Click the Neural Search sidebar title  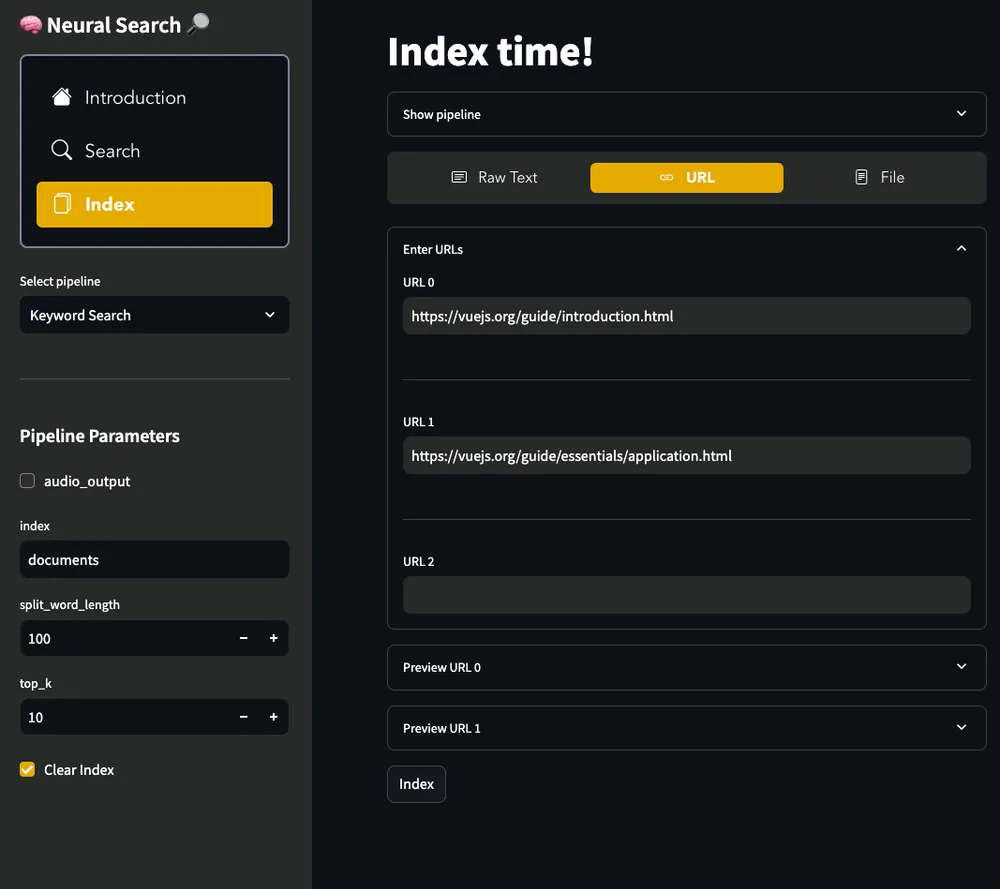[114, 25]
